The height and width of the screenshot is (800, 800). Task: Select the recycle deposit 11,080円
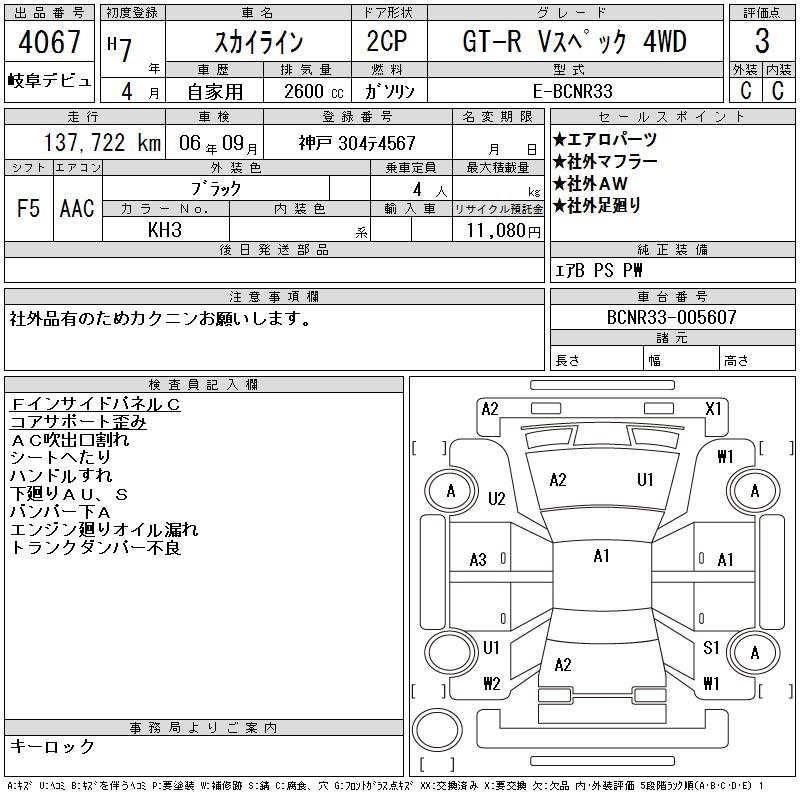[x=504, y=230]
